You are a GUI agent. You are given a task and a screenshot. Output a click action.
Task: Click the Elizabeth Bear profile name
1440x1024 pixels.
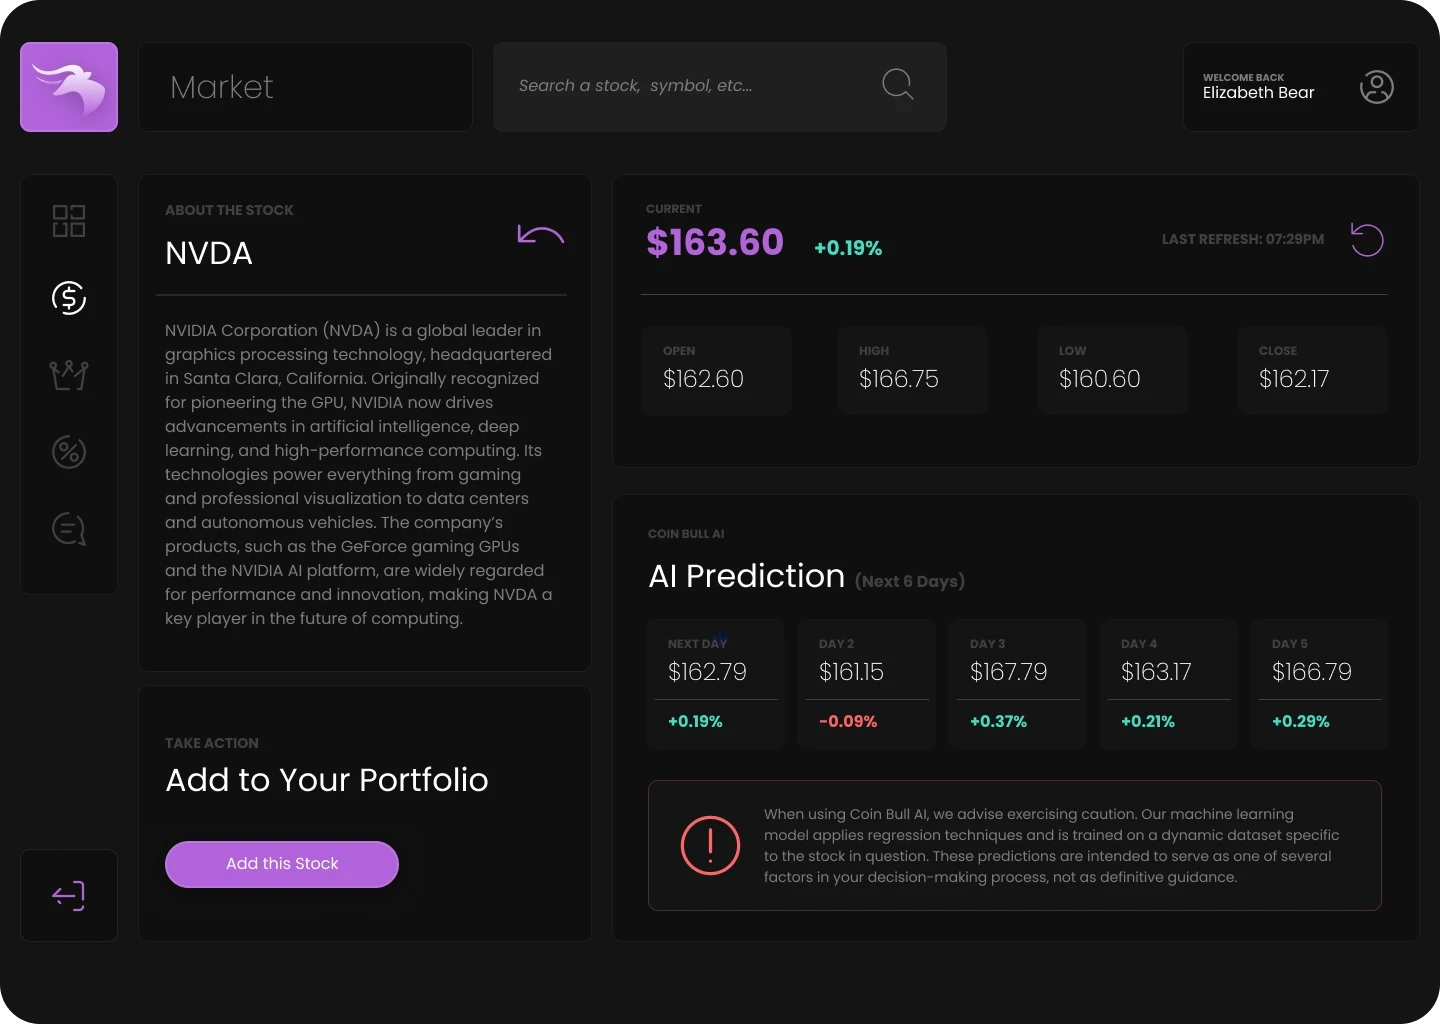(x=1258, y=93)
